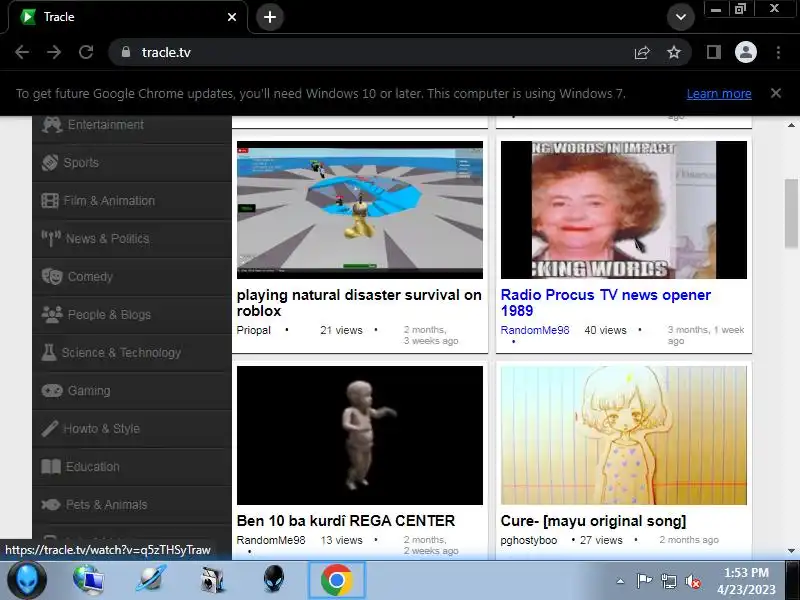Open the Entertainment category
The width and height of the screenshot is (800, 600).
pos(132,124)
